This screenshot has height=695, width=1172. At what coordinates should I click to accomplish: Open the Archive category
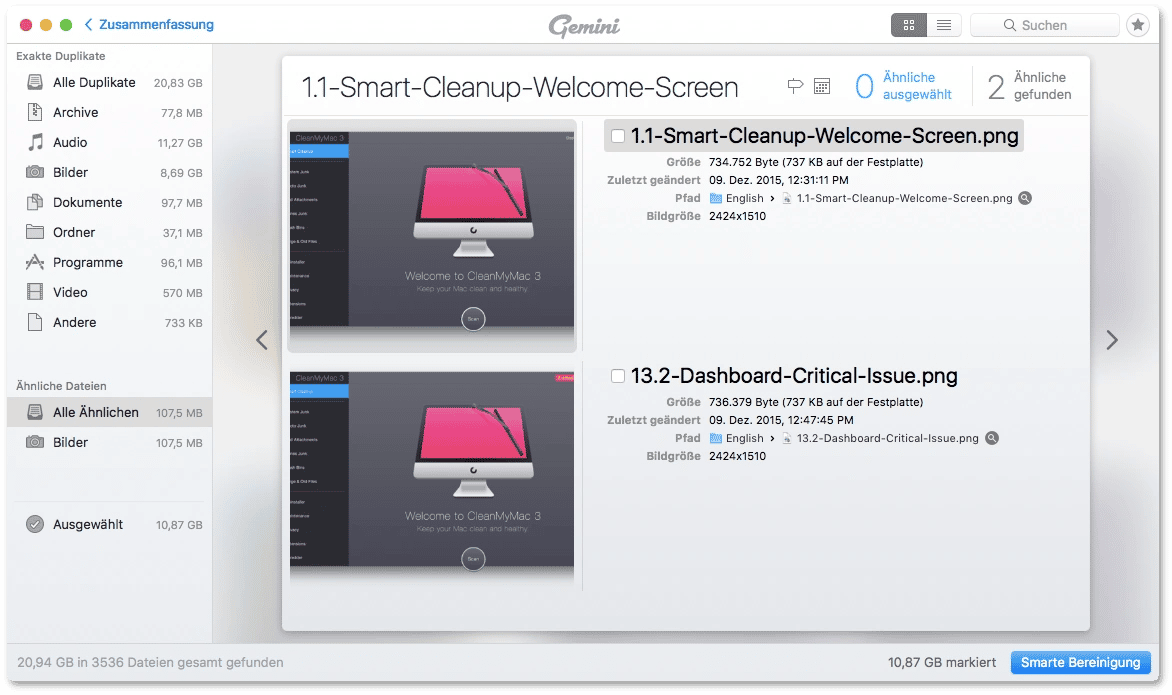pos(109,113)
